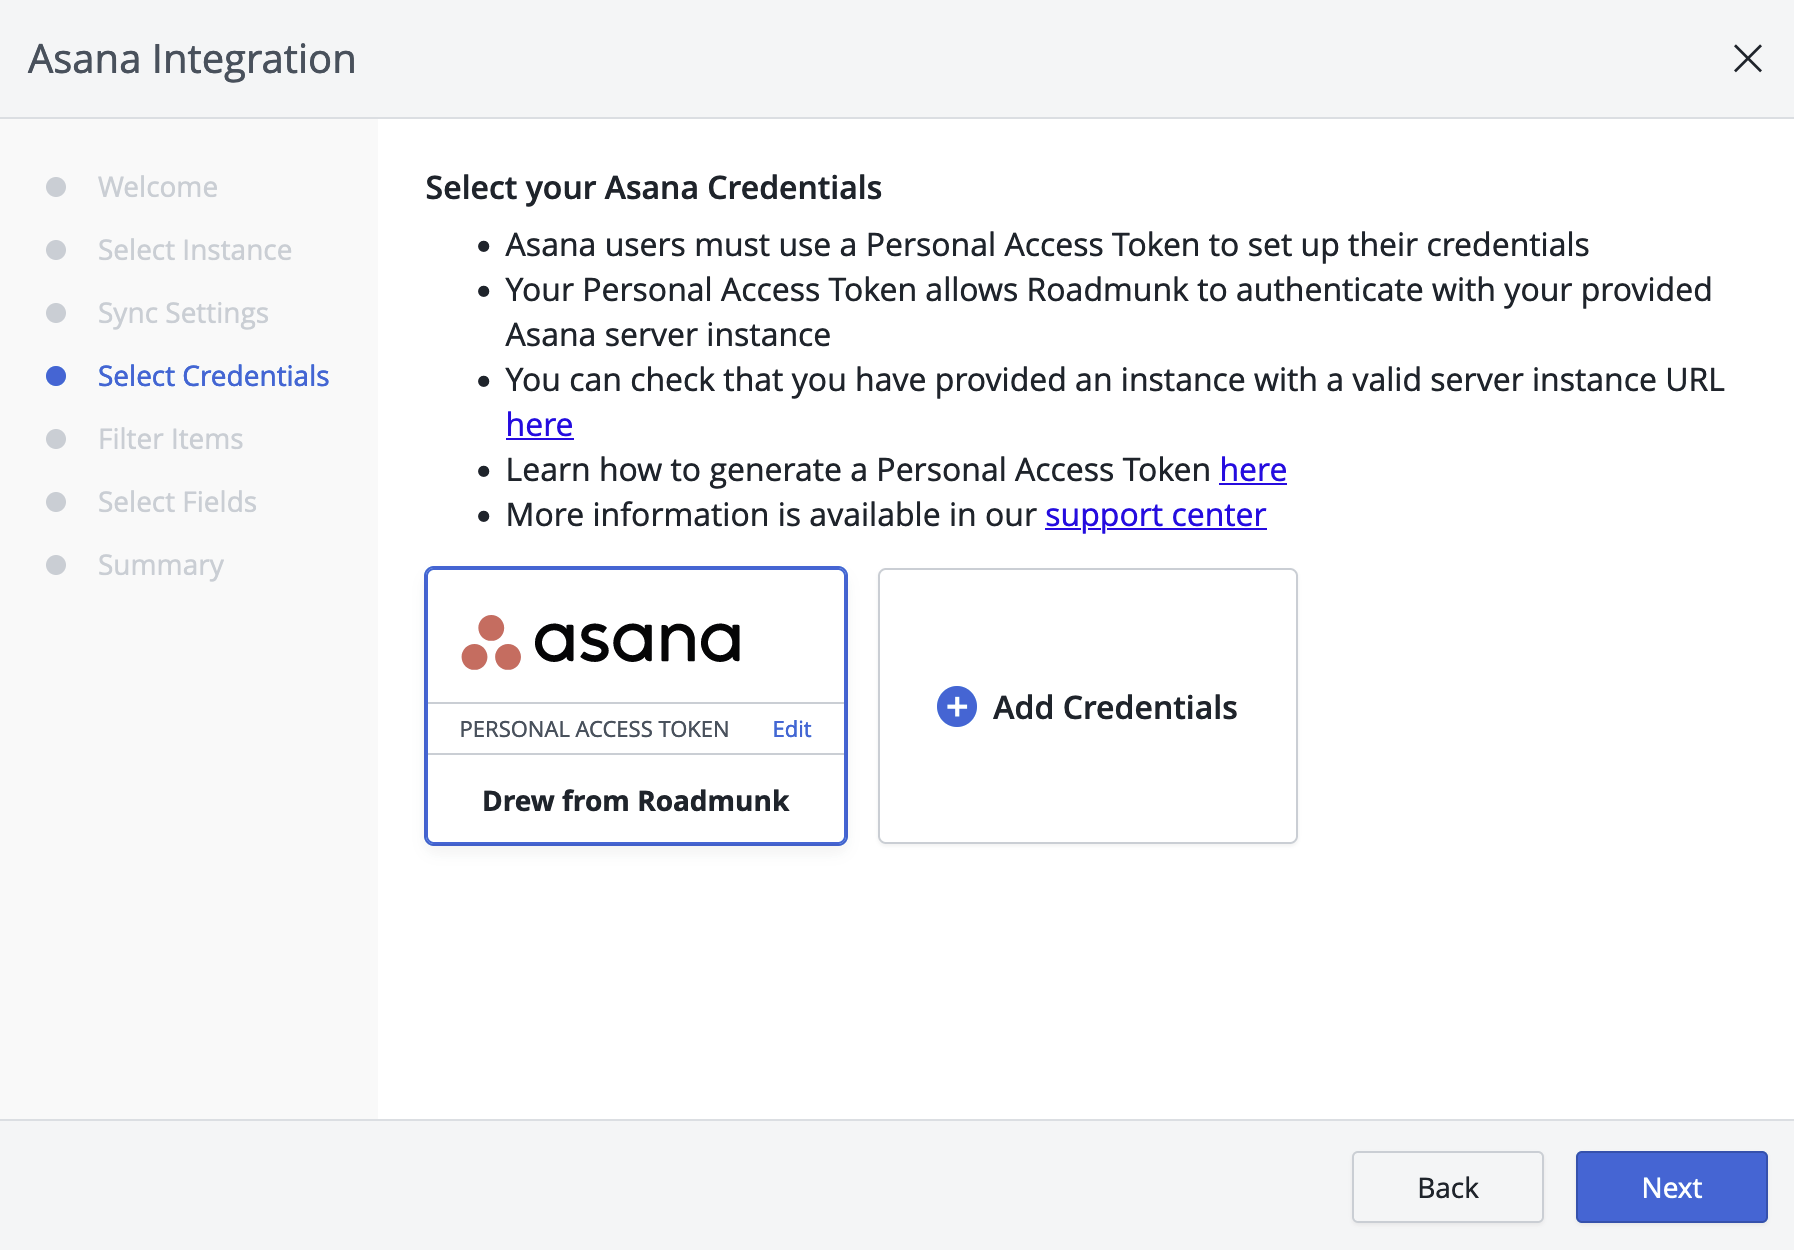
Task: Click the Sync Settings step bullet dot
Action: click(x=56, y=313)
